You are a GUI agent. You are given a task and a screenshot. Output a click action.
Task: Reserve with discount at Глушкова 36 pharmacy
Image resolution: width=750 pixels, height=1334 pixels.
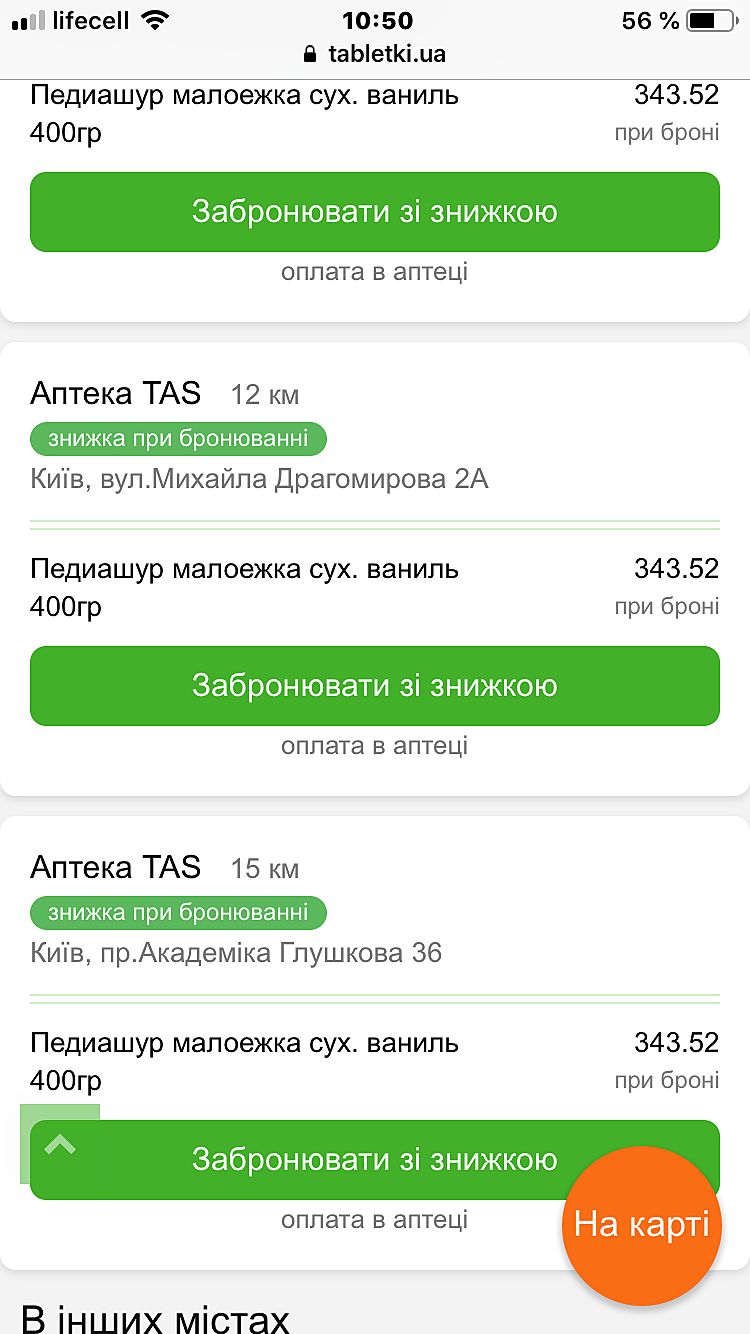(x=375, y=1160)
